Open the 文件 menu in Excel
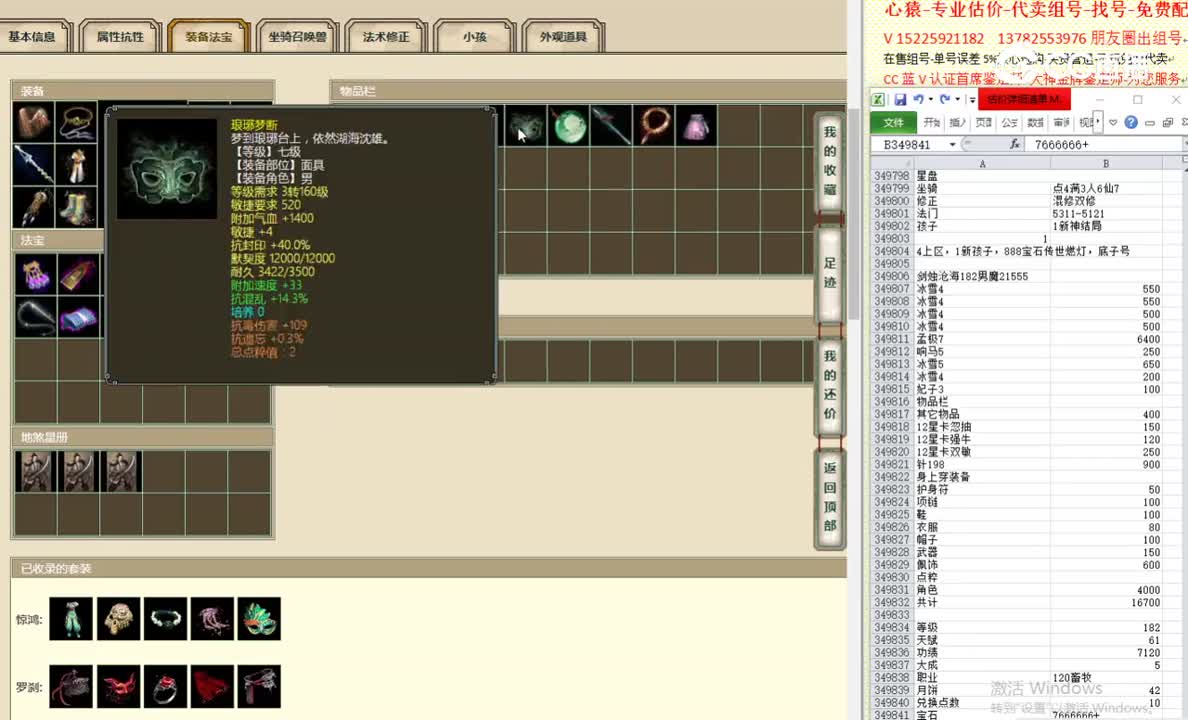 892,122
